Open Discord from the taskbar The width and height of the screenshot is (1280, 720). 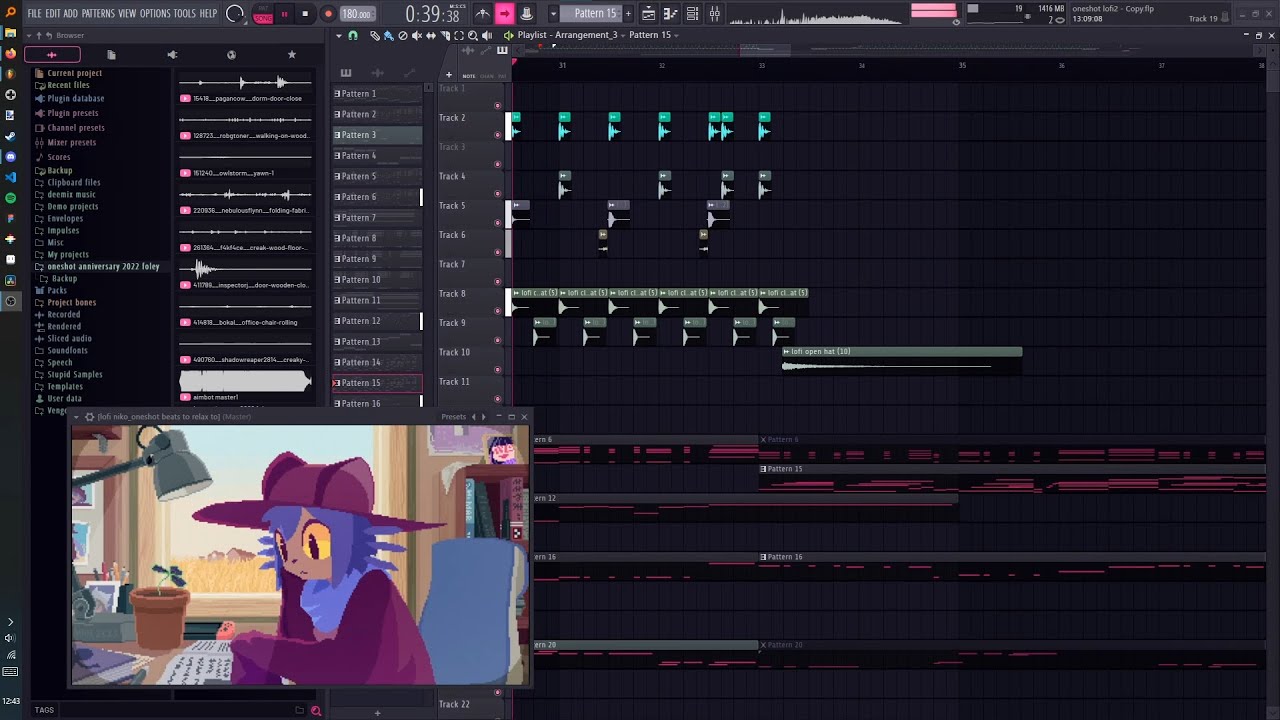(x=11, y=157)
